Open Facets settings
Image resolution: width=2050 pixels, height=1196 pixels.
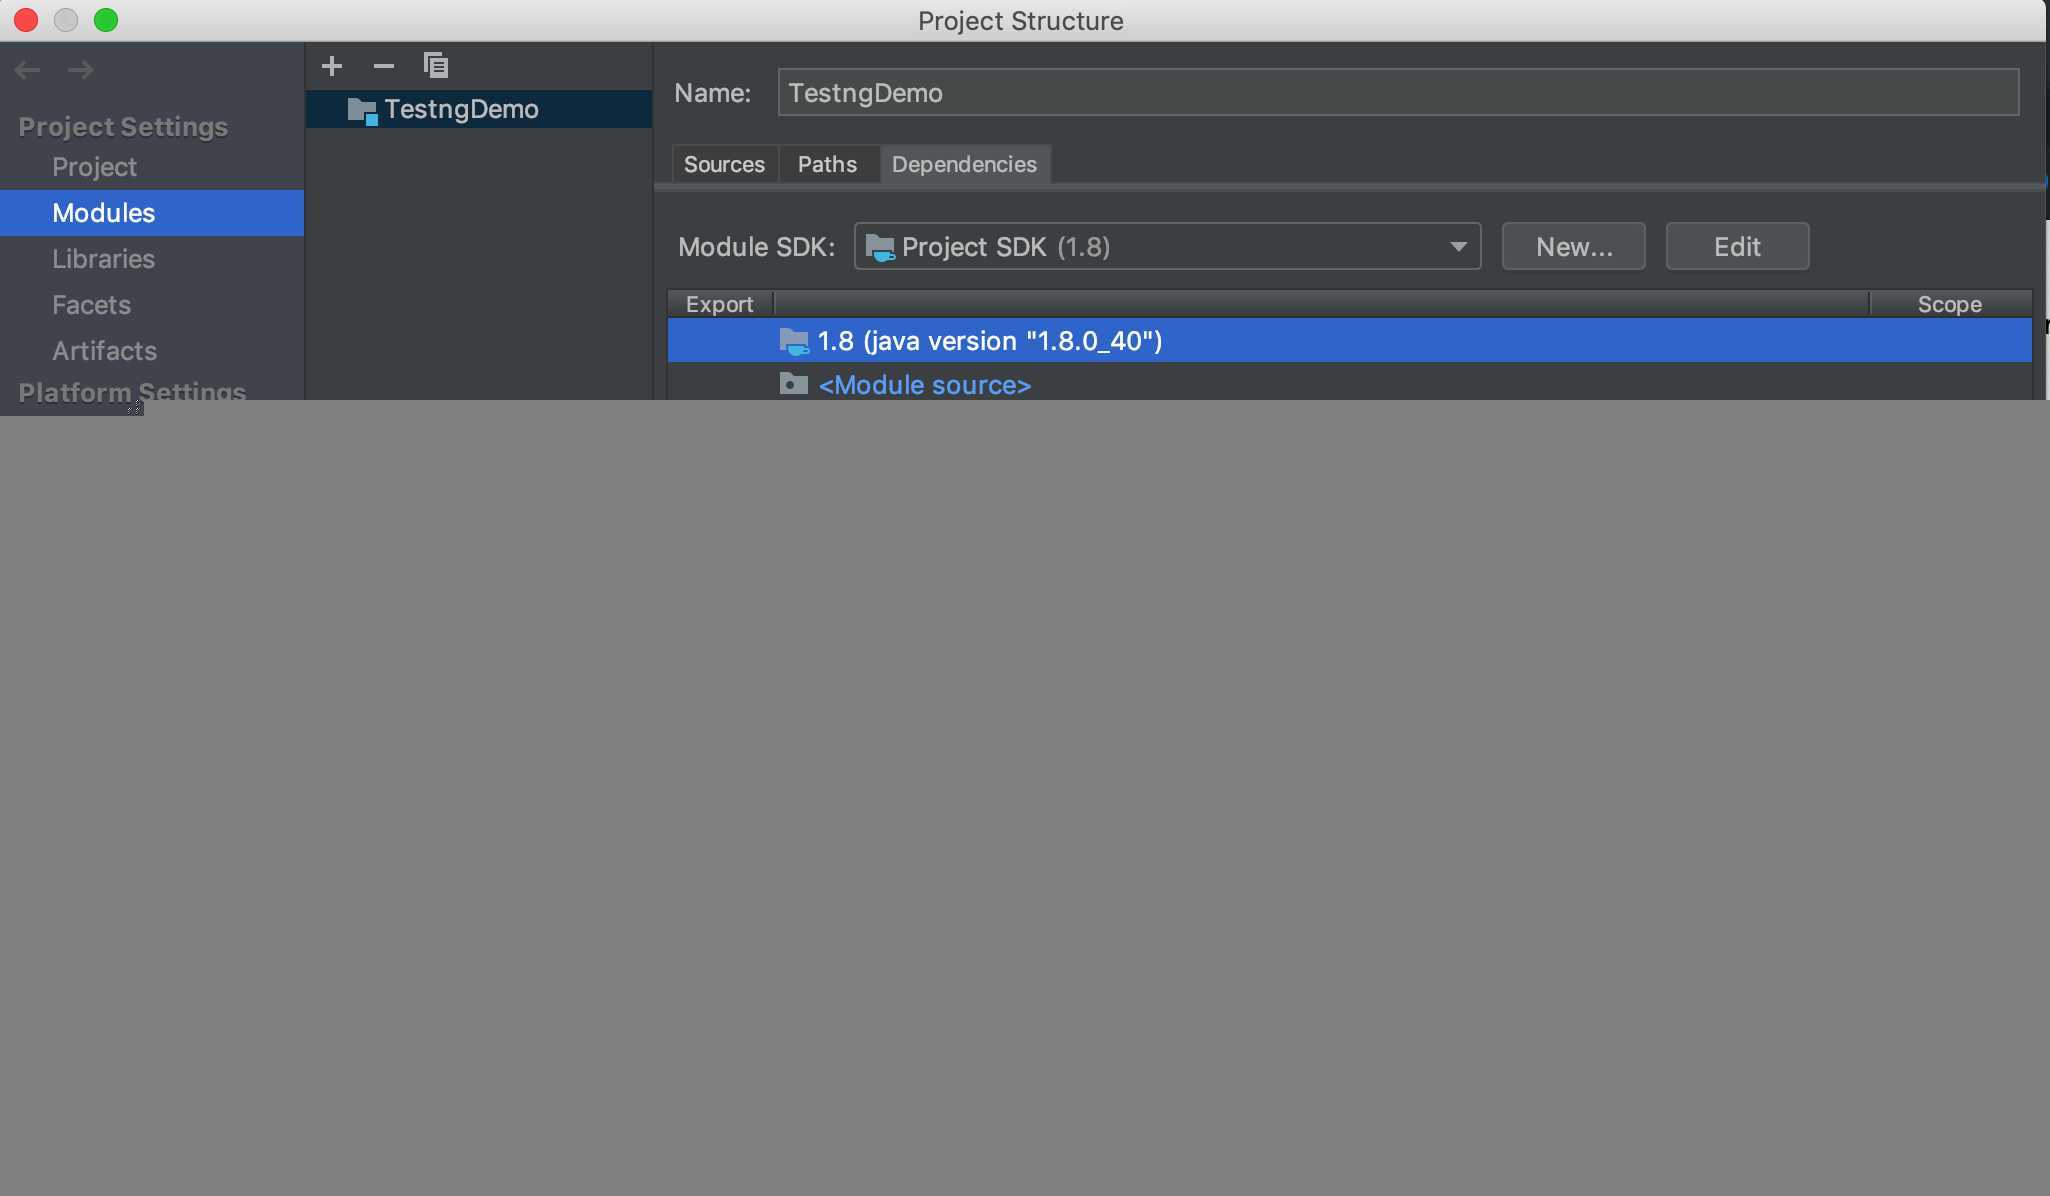pos(152,305)
